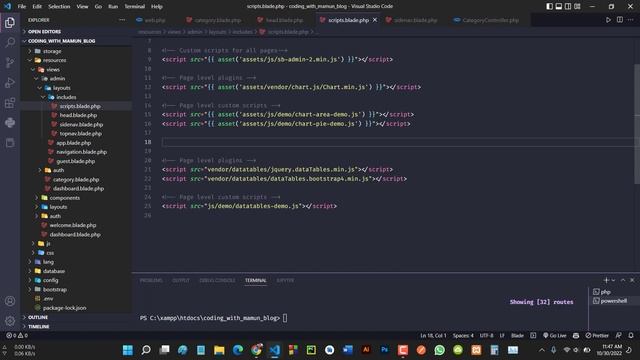This screenshot has height=360, width=640.
Task: Switch to the OUTPUT panel tab
Action: click(181, 280)
